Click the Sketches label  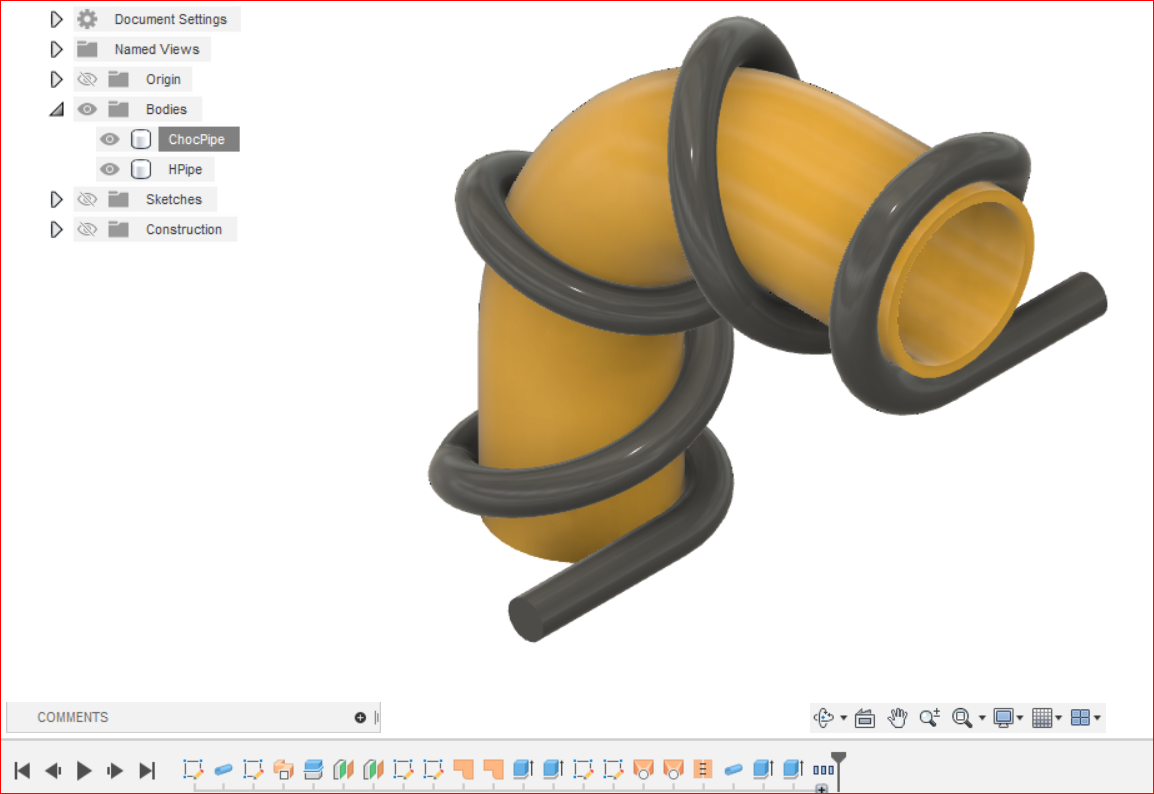[x=174, y=199]
